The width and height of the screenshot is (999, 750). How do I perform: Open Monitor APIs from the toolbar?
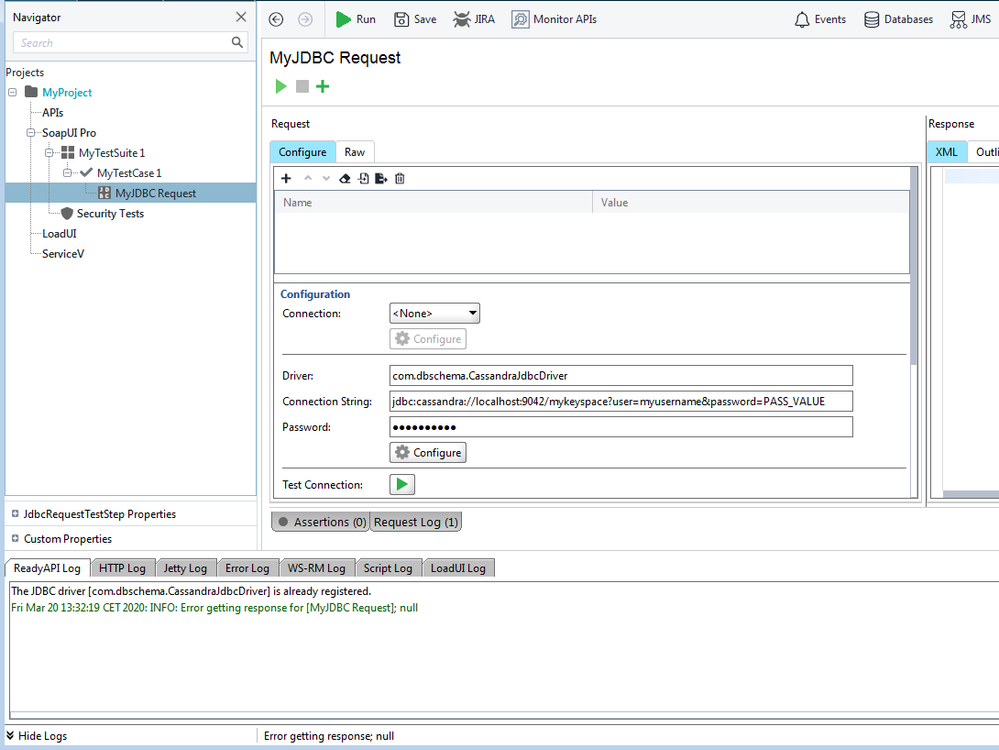[554, 19]
